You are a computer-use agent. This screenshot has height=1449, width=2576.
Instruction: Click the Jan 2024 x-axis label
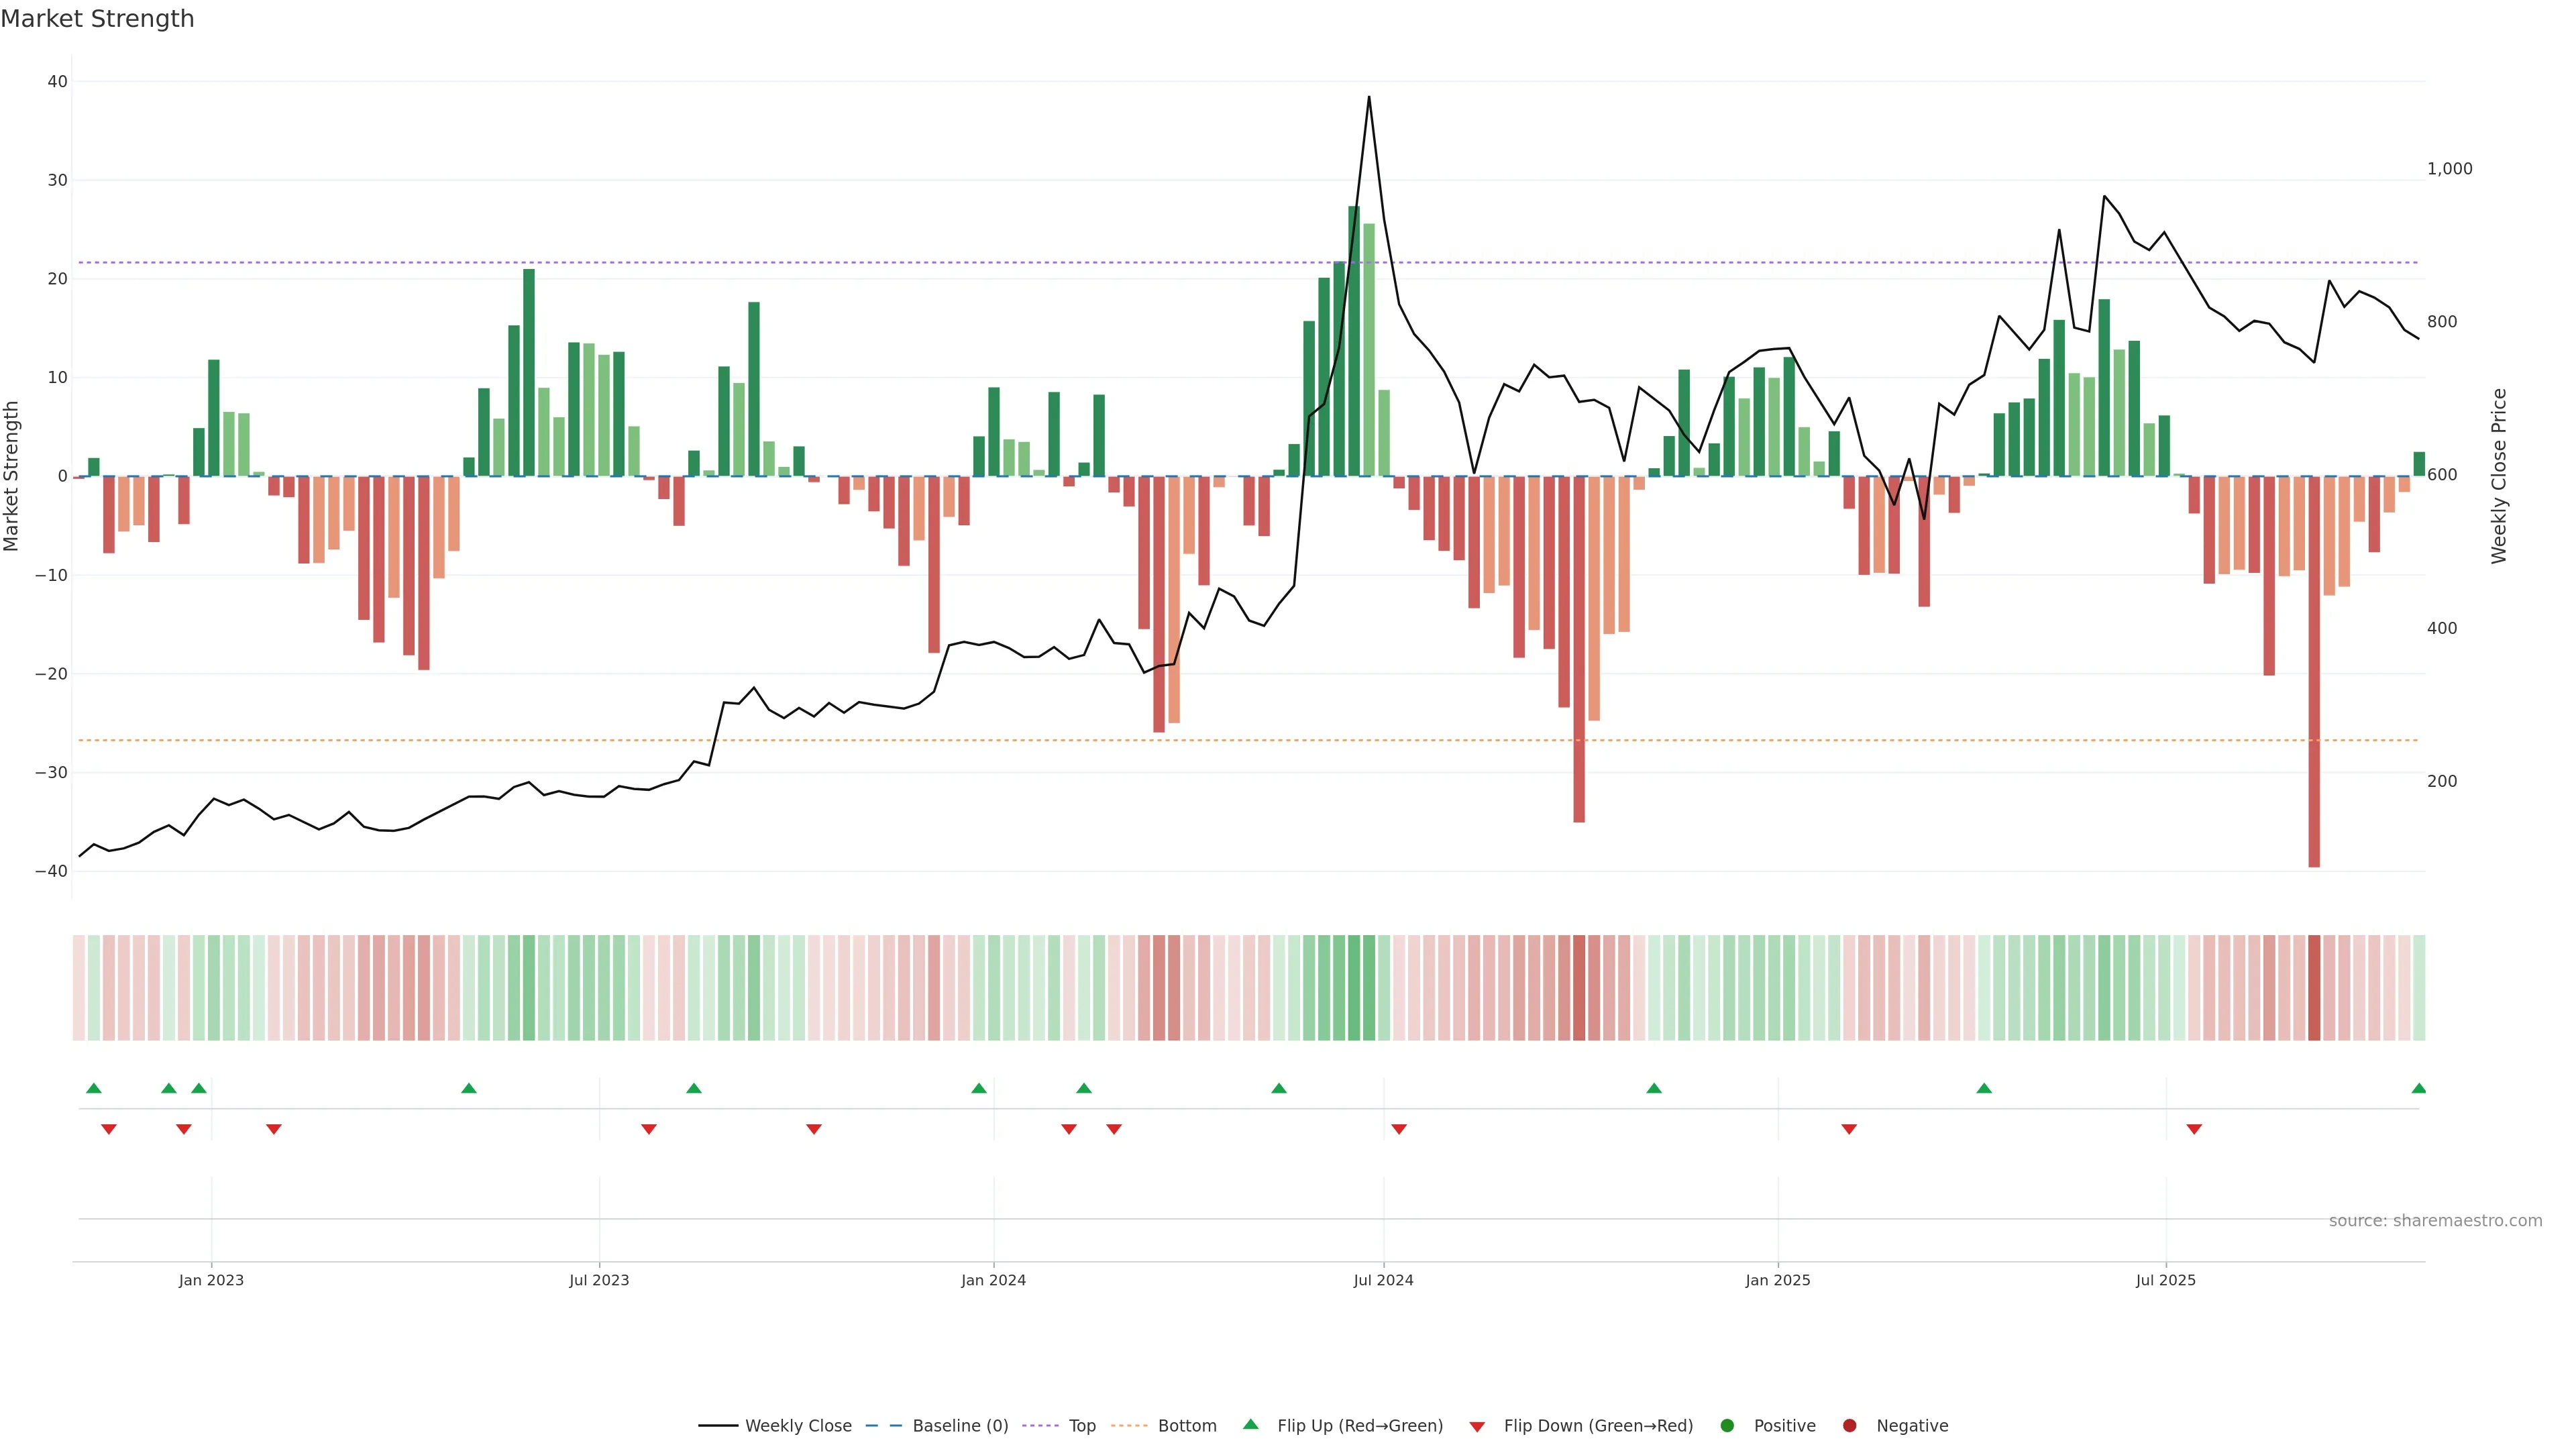click(993, 1280)
